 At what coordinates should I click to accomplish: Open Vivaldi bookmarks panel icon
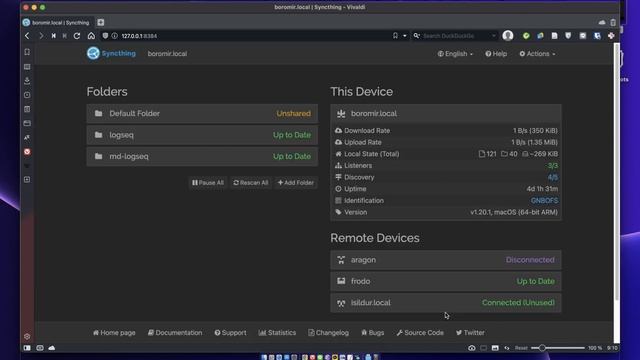(x=27, y=52)
